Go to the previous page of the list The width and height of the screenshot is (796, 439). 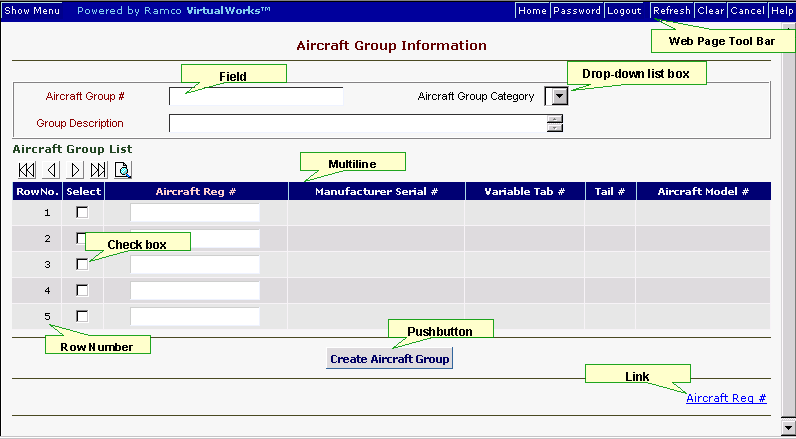pyautogui.click(x=50, y=170)
